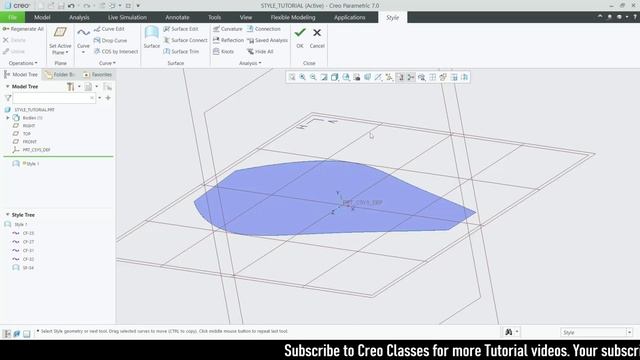This screenshot has width=640, height=360.
Task: Switch to Live Simulation tab
Action: [127, 17]
